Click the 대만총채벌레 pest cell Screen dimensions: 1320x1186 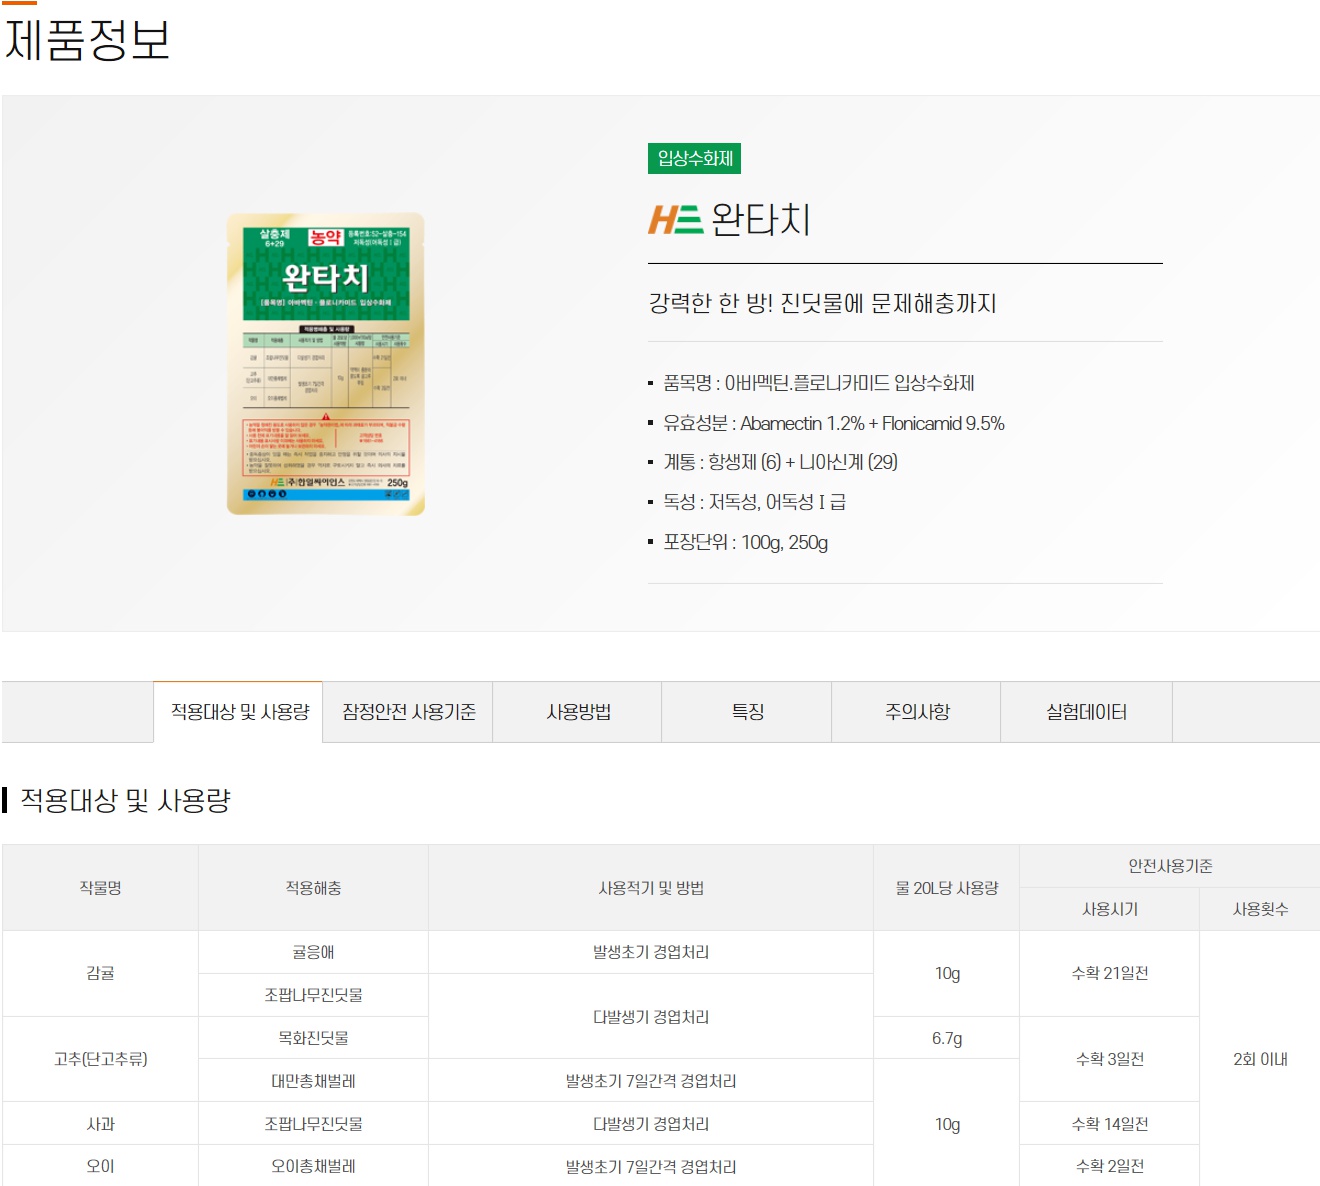pos(313,1081)
